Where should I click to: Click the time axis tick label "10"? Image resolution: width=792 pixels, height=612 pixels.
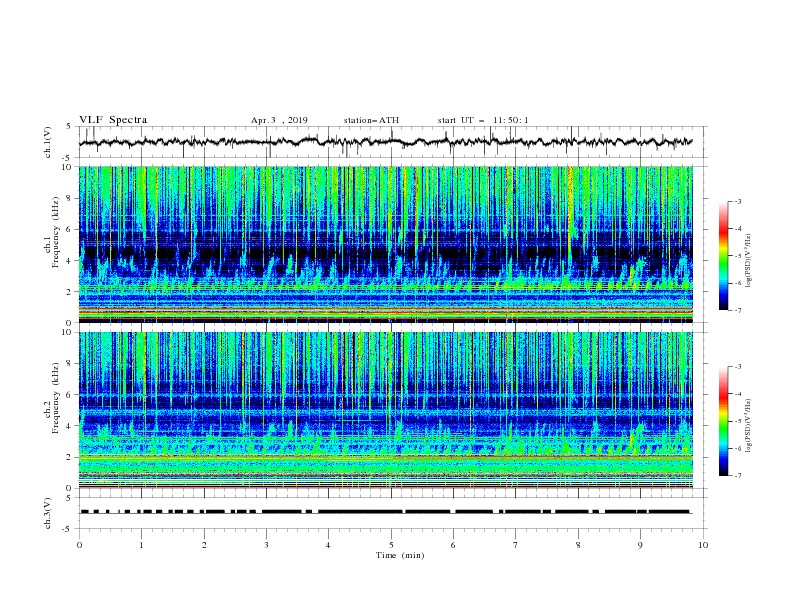(x=703, y=545)
